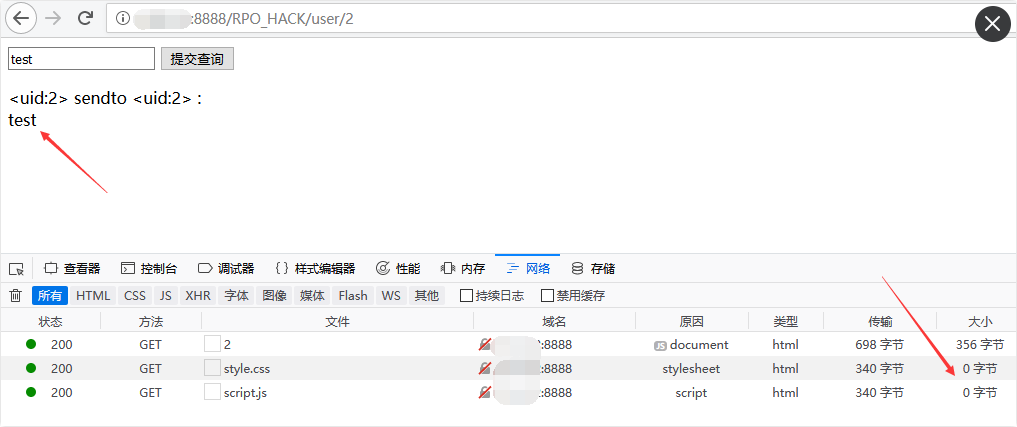The width and height of the screenshot is (1017, 427).
Task: Sort by the 域名 column header
Action: 555,321
